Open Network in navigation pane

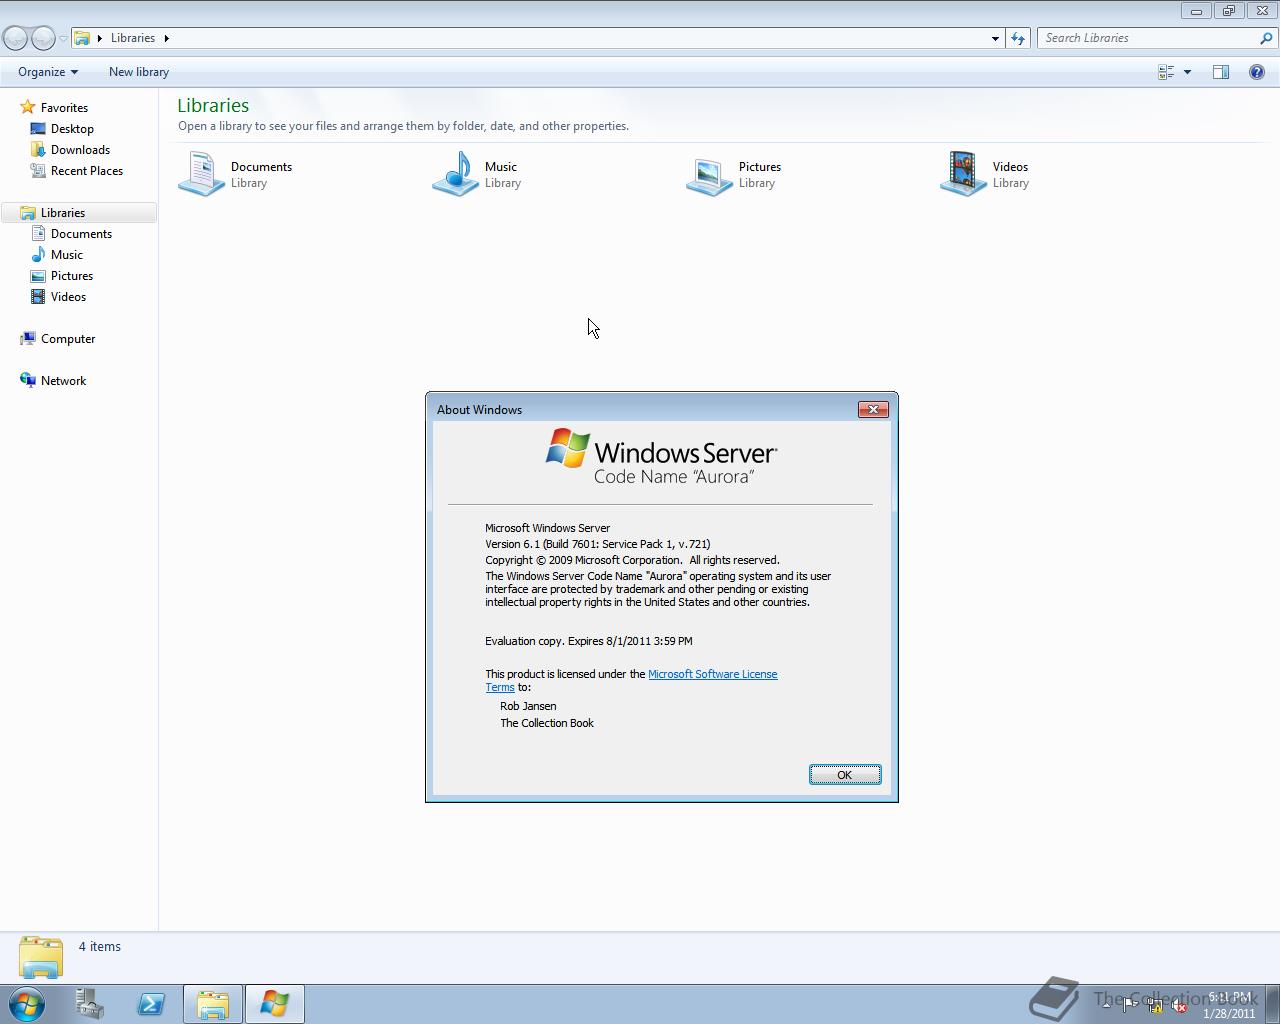tap(63, 381)
